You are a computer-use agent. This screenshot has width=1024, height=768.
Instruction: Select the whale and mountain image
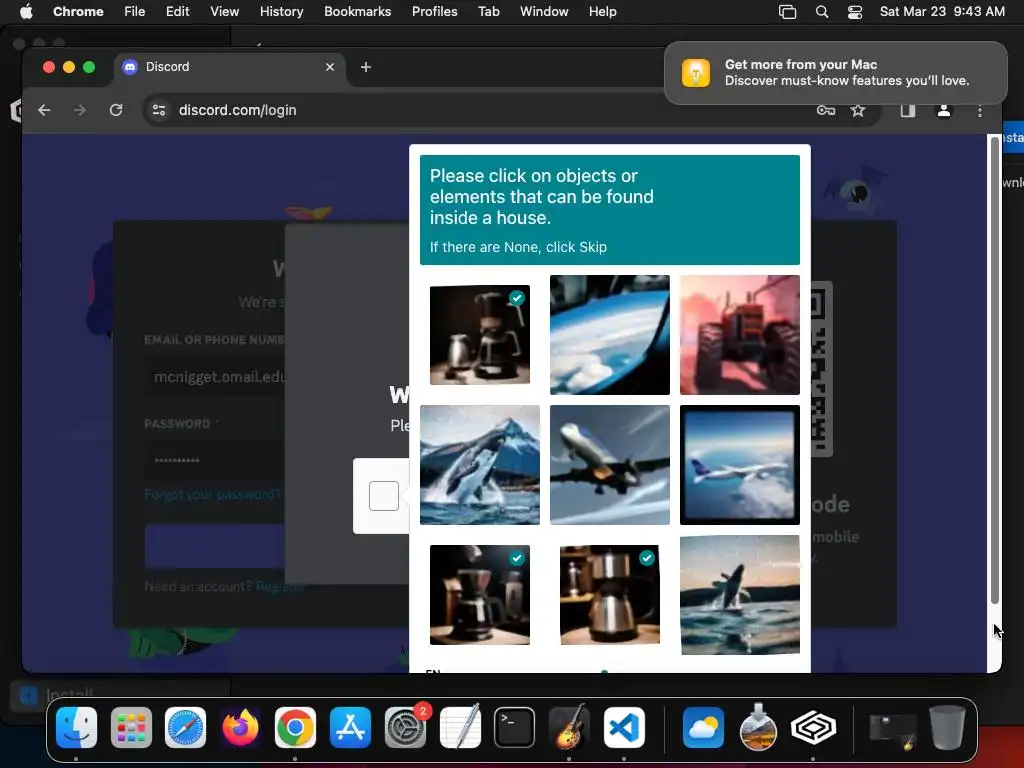click(x=479, y=465)
